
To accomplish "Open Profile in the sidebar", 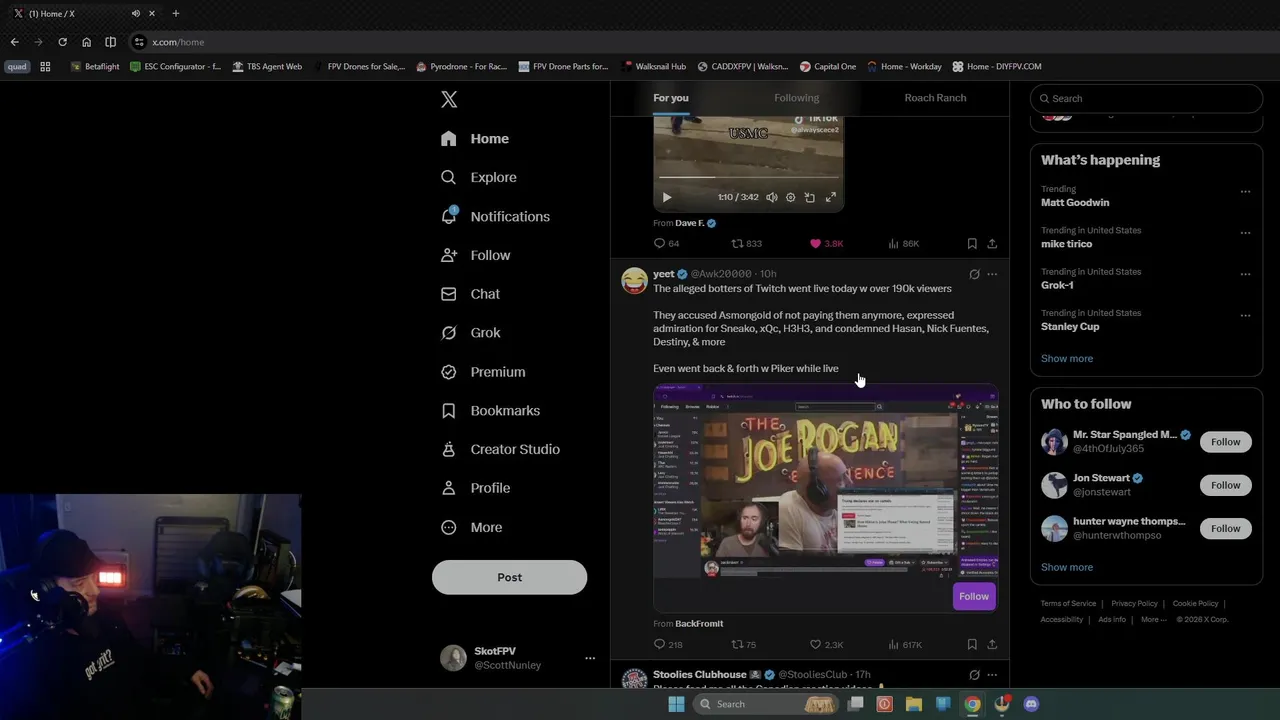I will click(476, 488).
